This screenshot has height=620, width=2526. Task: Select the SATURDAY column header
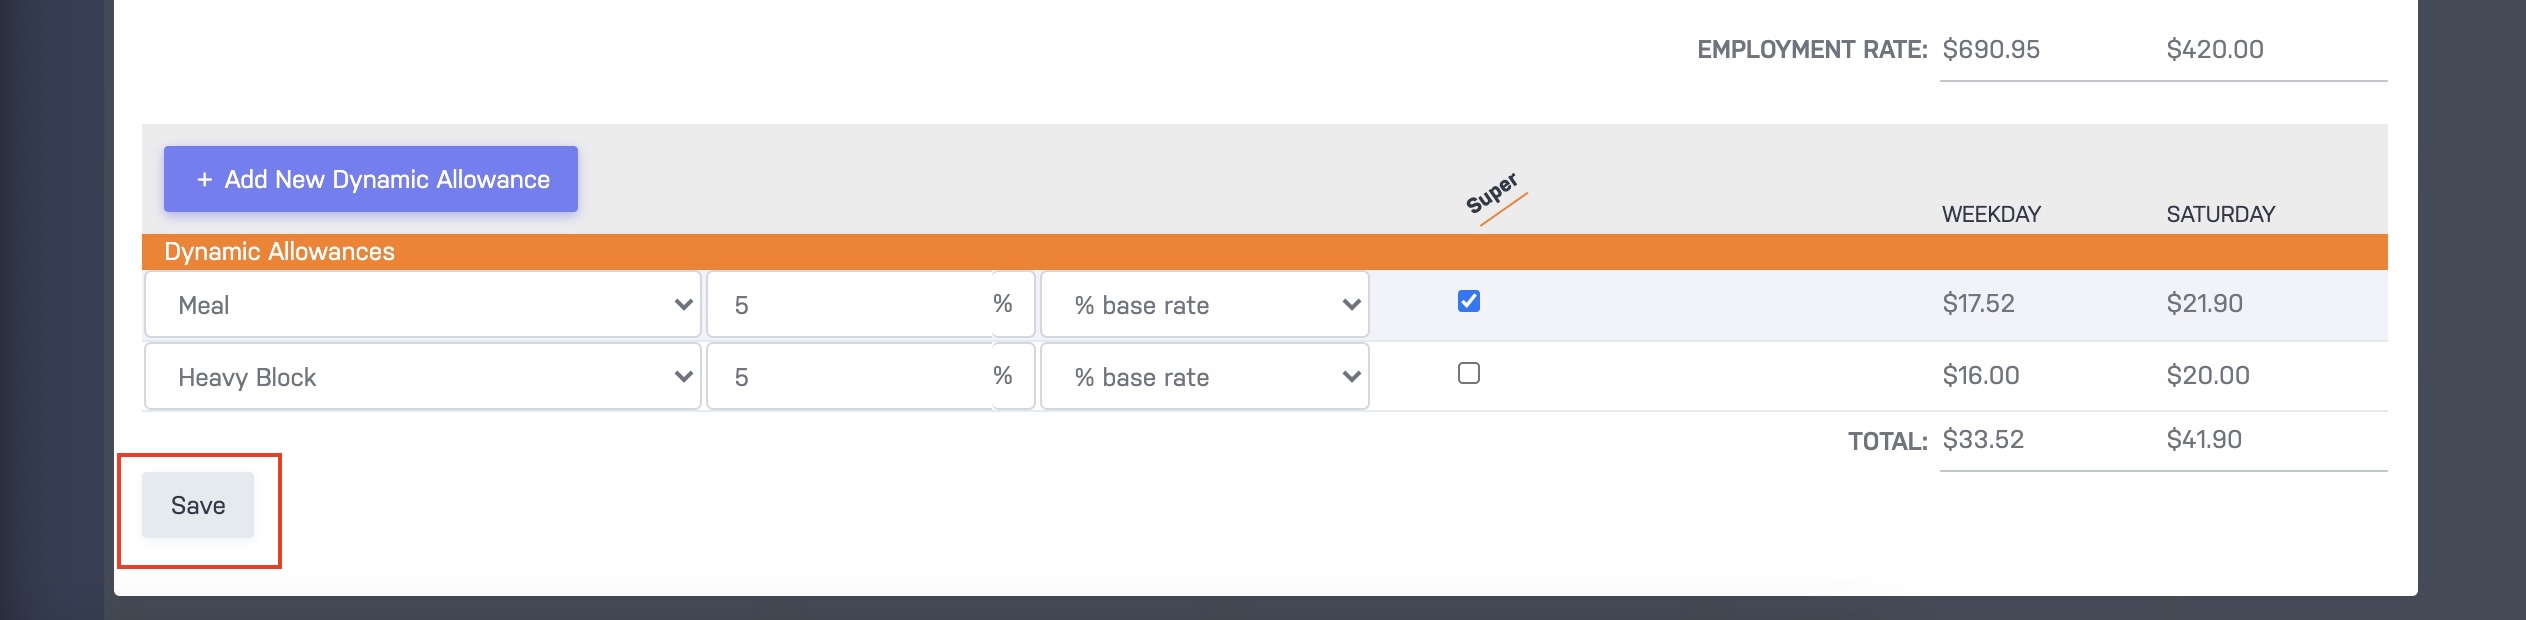click(x=2220, y=214)
